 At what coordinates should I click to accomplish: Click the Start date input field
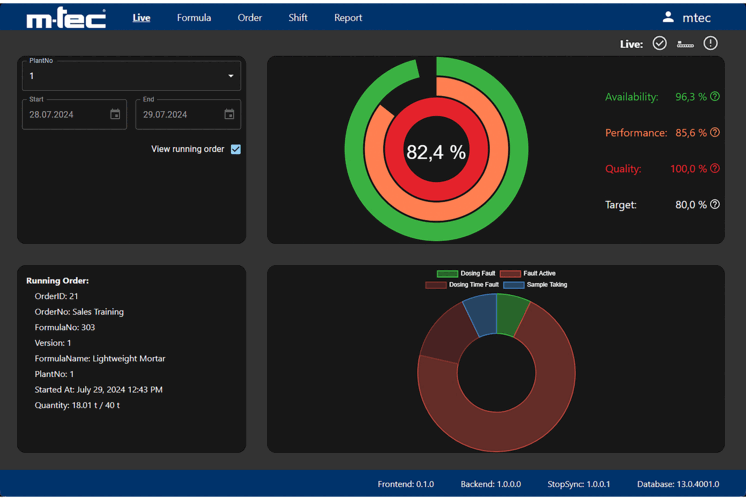click(65, 115)
